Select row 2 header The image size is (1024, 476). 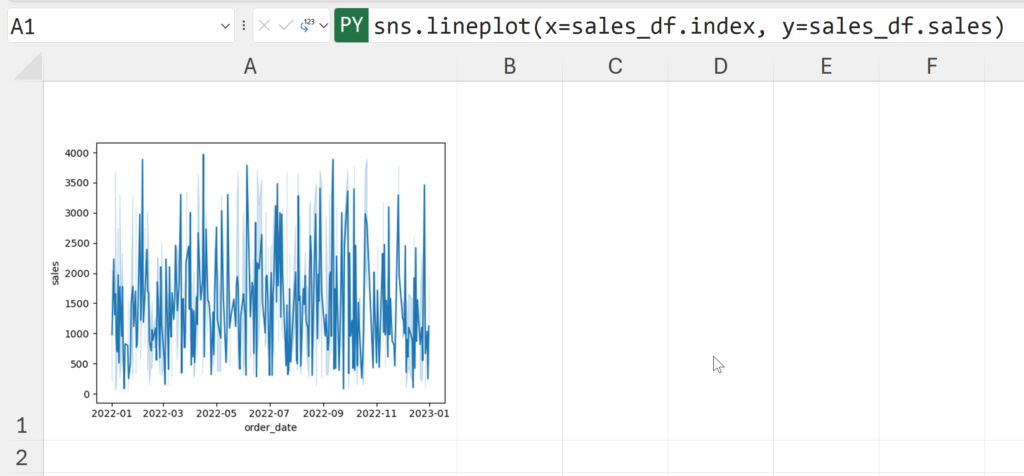click(21, 458)
